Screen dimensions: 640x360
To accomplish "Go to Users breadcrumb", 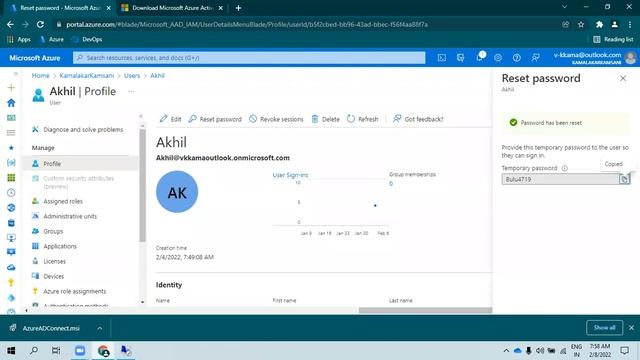I will pyautogui.click(x=132, y=76).
